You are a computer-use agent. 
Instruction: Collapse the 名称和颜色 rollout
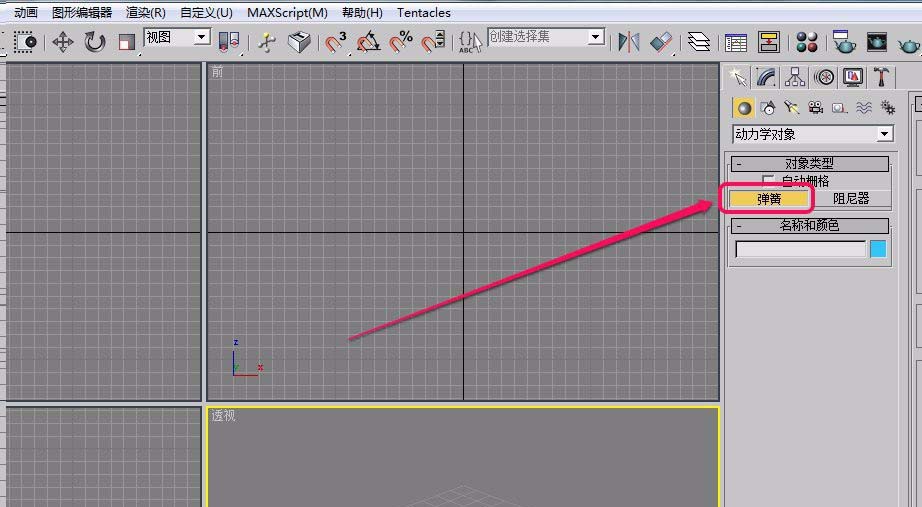pos(810,225)
